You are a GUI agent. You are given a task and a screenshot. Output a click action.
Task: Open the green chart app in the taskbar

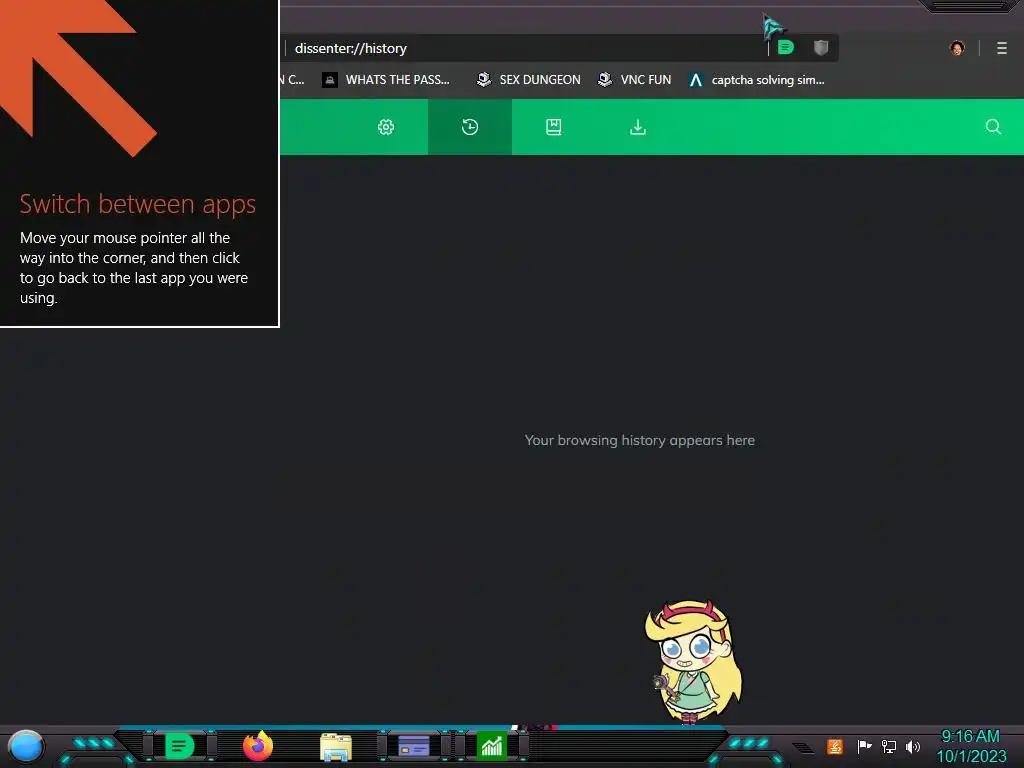click(492, 746)
